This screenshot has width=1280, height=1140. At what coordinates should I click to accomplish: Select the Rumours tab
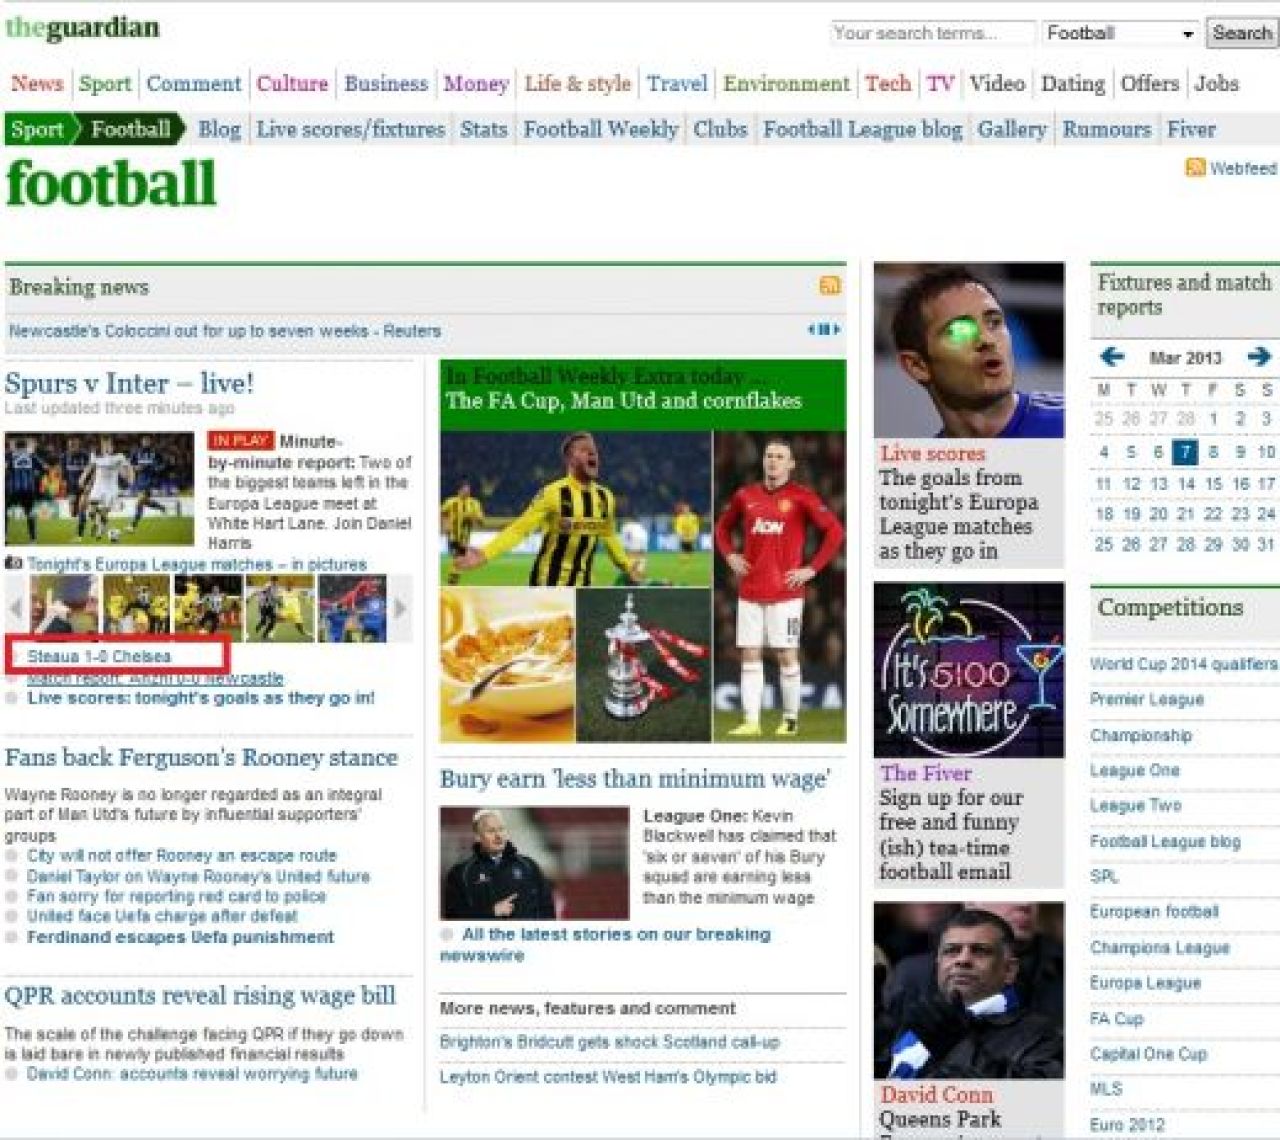pyautogui.click(x=1107, y=129)
